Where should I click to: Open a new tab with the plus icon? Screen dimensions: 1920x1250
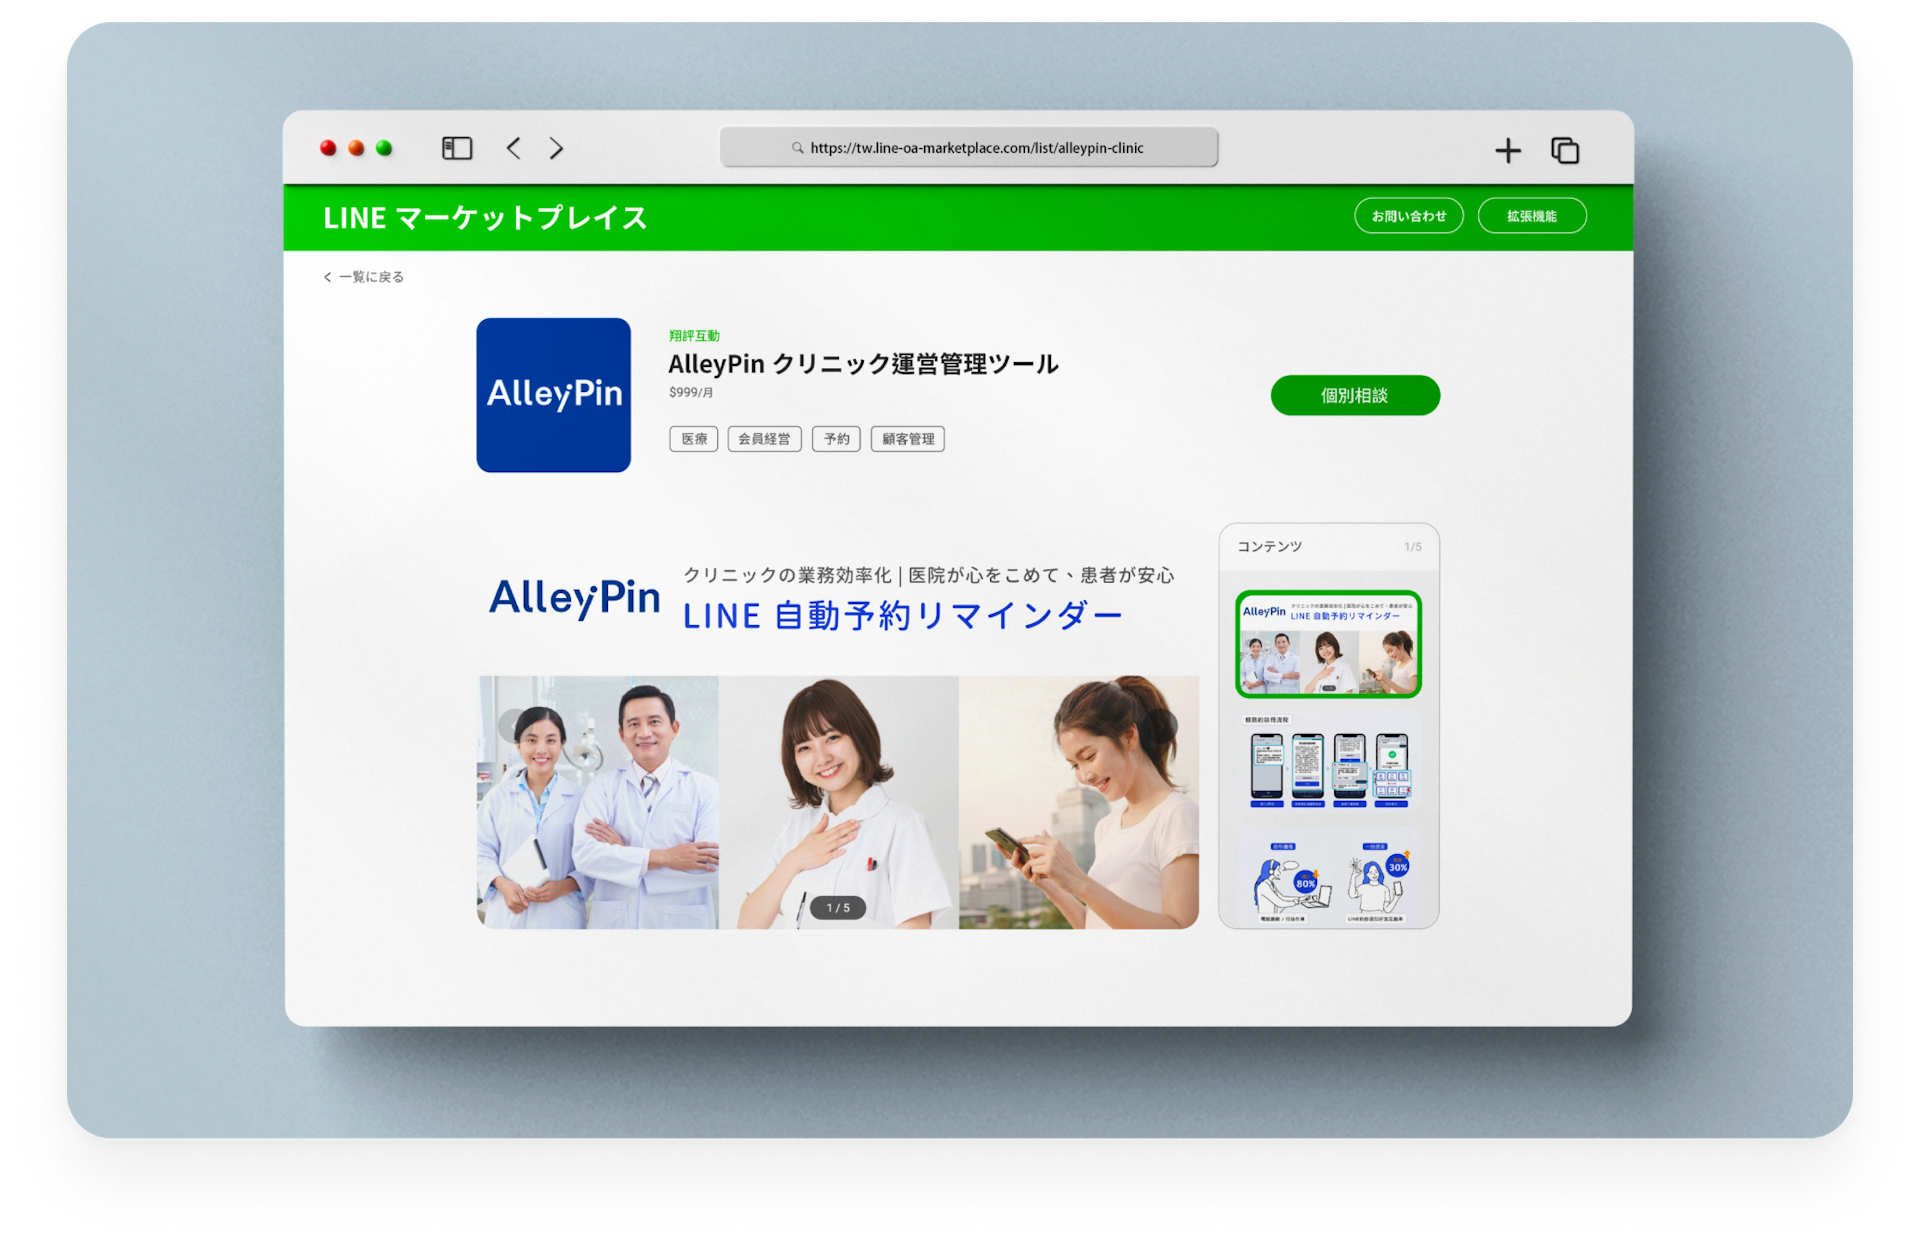coord(1508,150)
